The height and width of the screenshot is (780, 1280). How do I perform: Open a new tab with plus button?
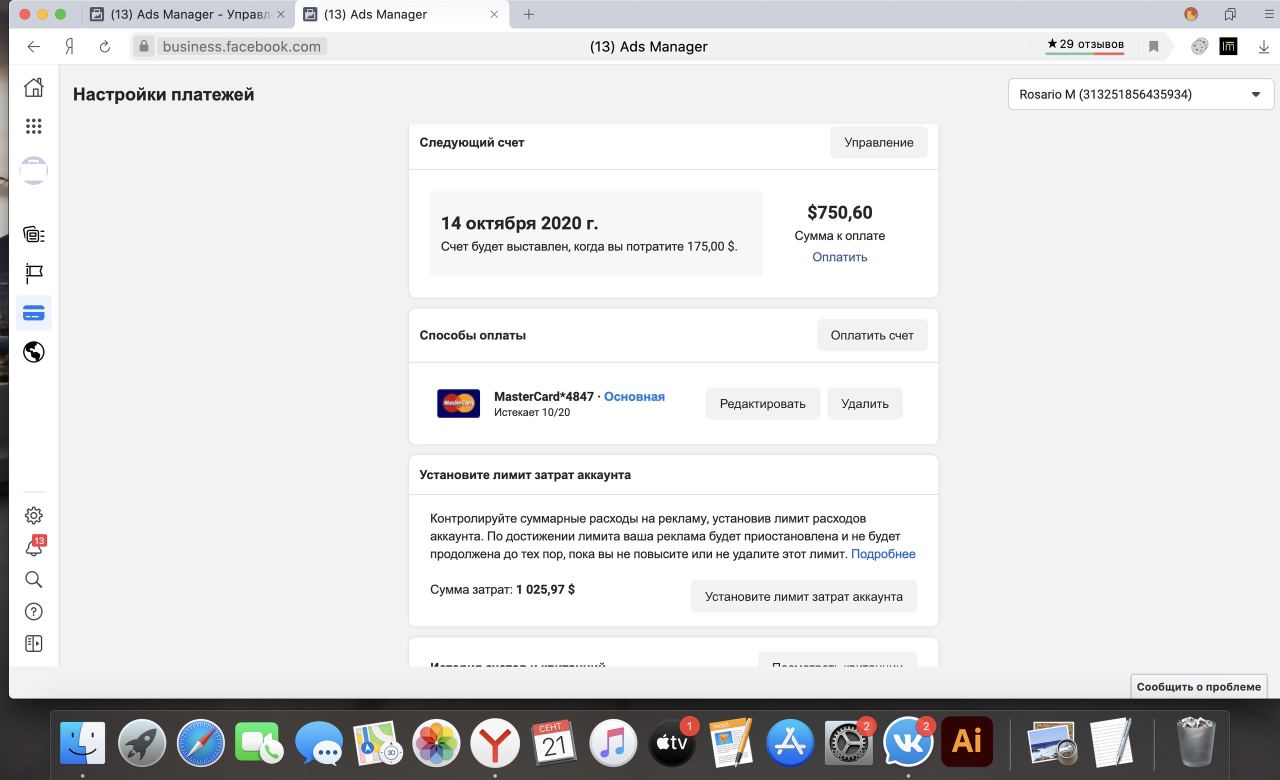click(x=529, y=14)
